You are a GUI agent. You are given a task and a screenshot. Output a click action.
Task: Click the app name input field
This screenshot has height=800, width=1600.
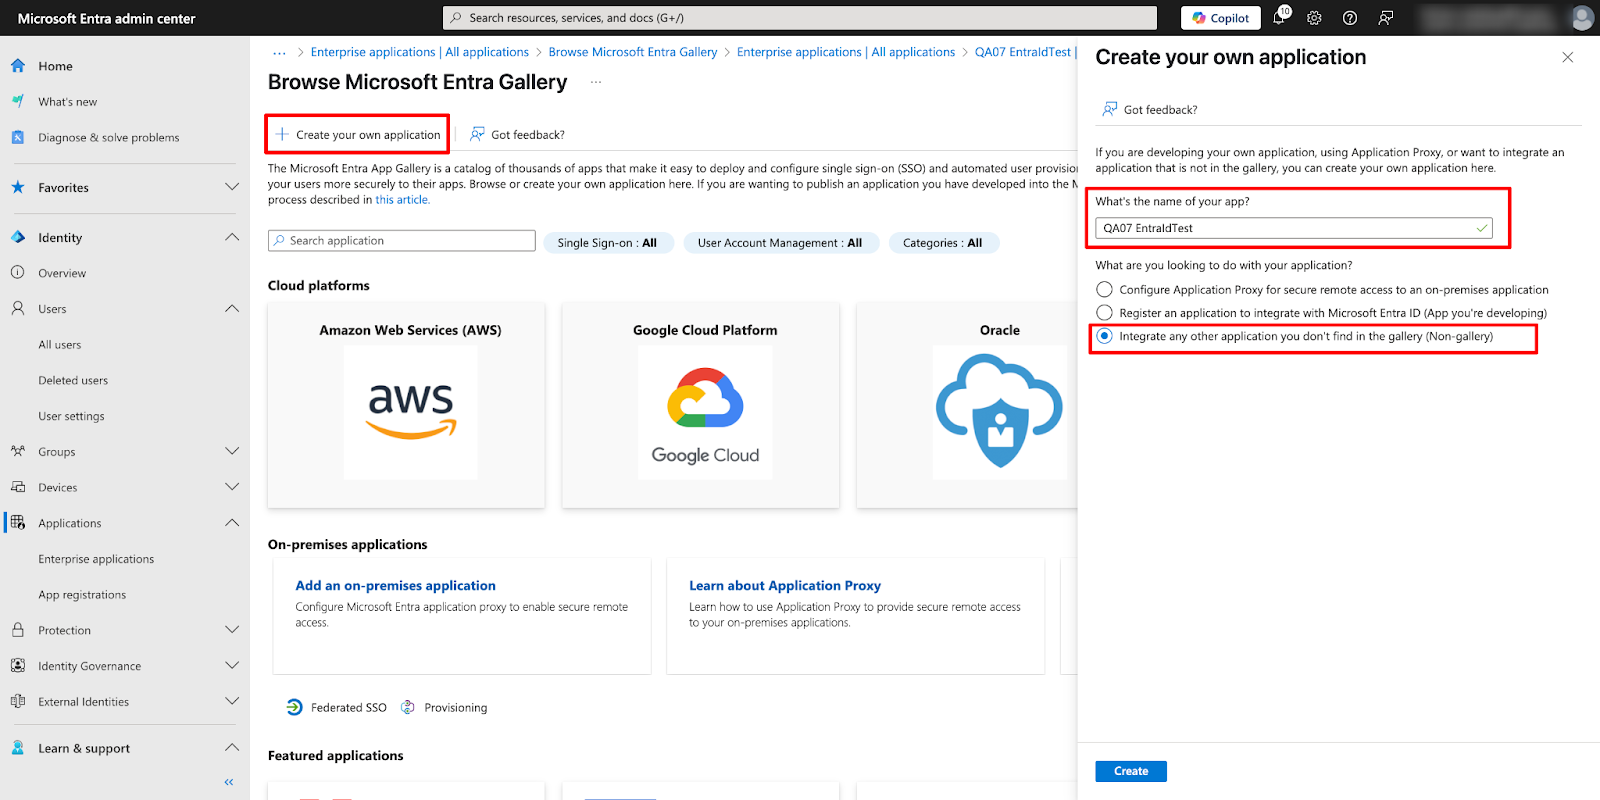point(1294,228)
